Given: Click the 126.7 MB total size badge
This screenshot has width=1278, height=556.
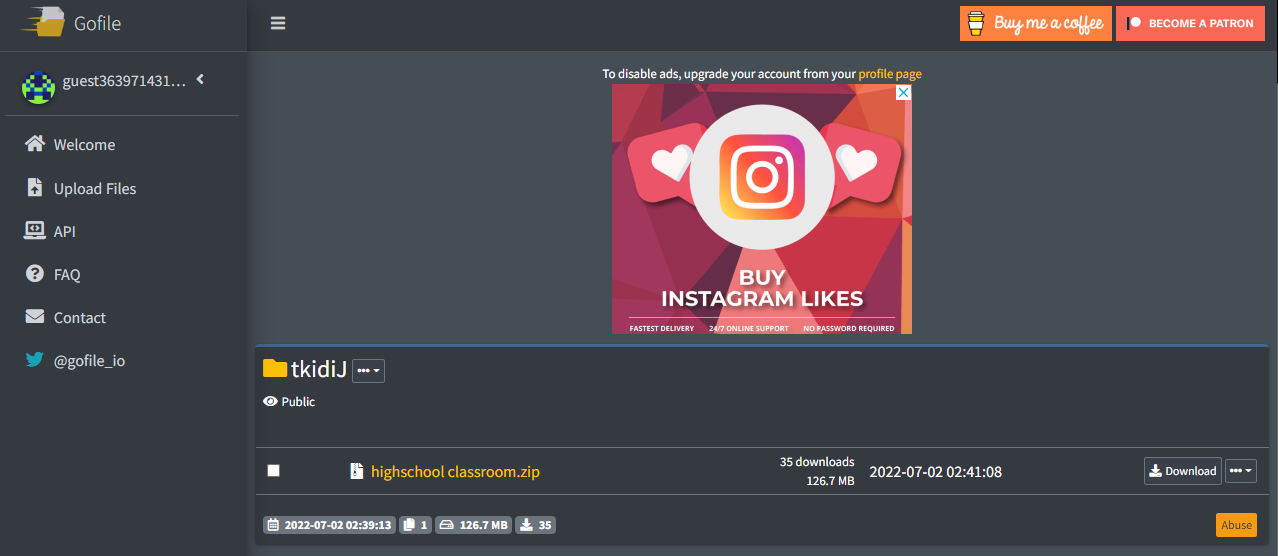Looking at the screenshot, I should 474,525.
